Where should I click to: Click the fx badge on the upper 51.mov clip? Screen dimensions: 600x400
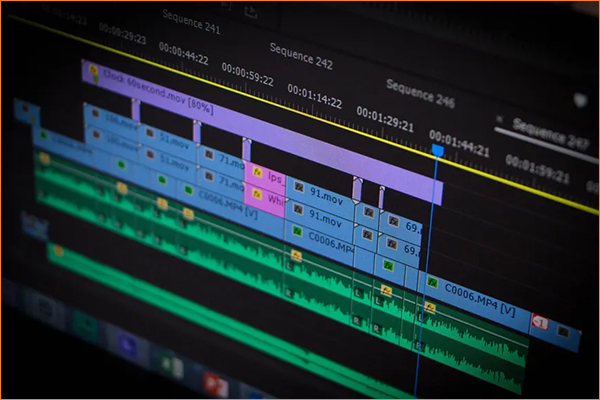150,133
